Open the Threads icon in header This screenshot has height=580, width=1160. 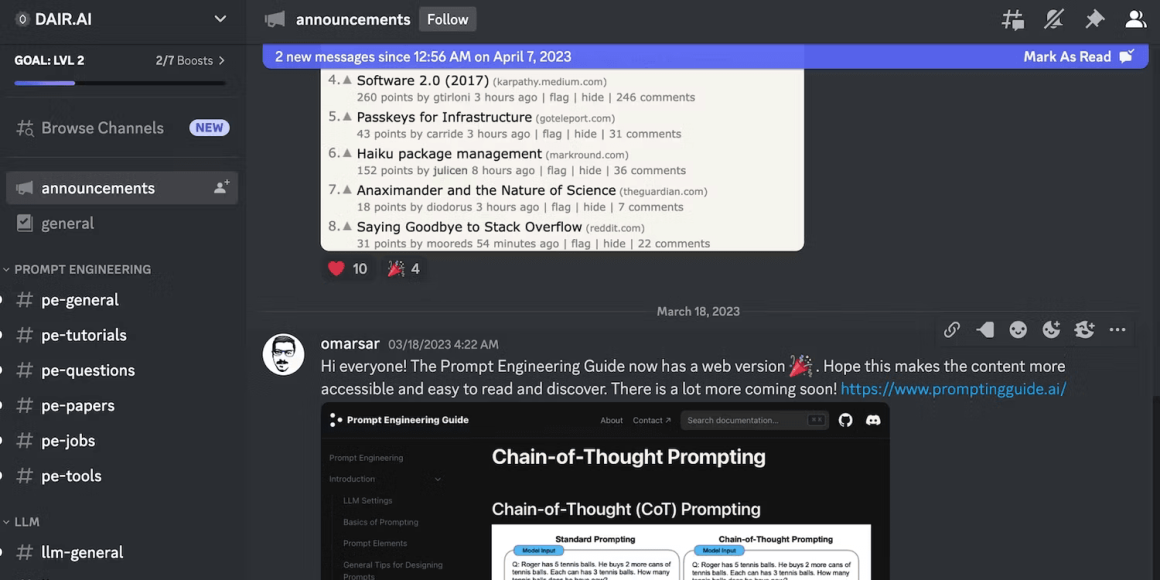click(1013, 20)
